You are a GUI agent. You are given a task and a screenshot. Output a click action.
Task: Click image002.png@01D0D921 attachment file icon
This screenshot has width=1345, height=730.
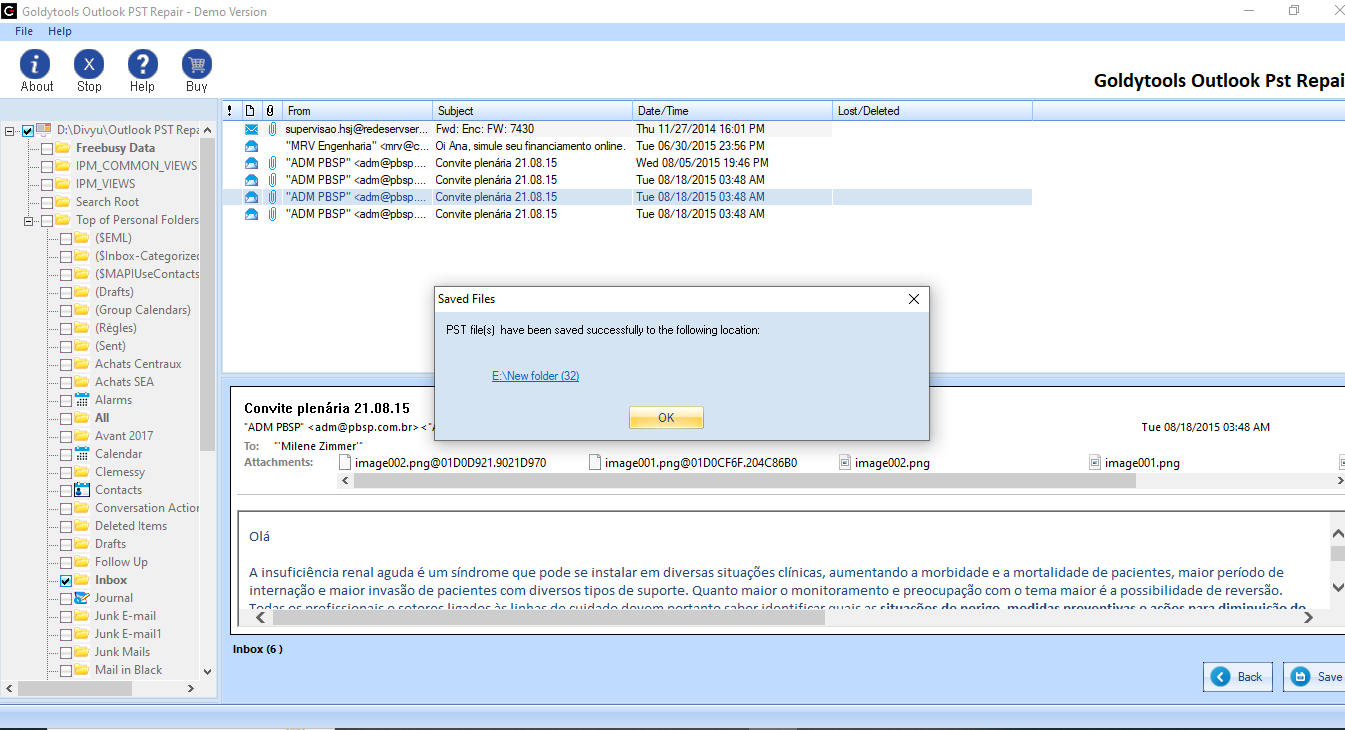pos(346,463)
